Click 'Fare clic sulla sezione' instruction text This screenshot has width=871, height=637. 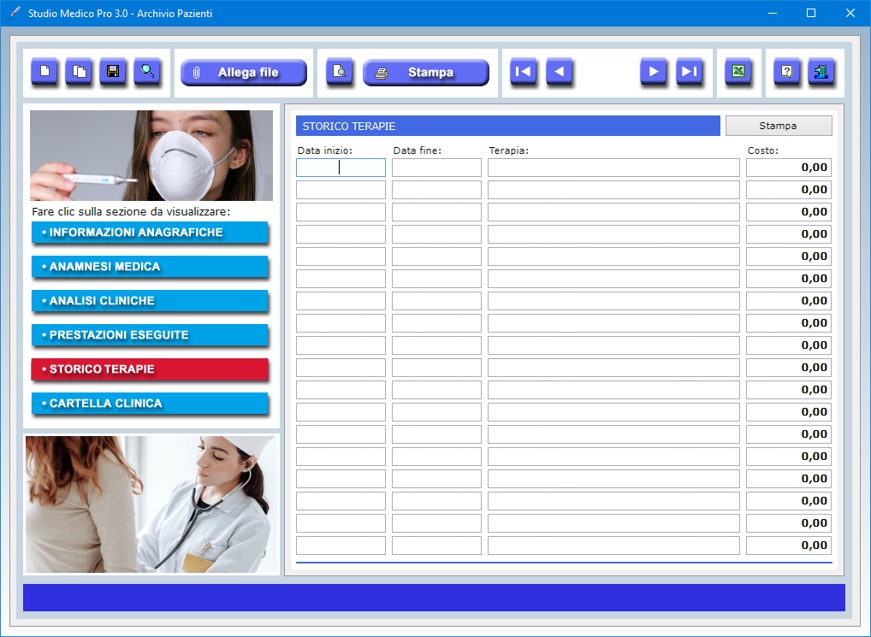click(131, 212)
